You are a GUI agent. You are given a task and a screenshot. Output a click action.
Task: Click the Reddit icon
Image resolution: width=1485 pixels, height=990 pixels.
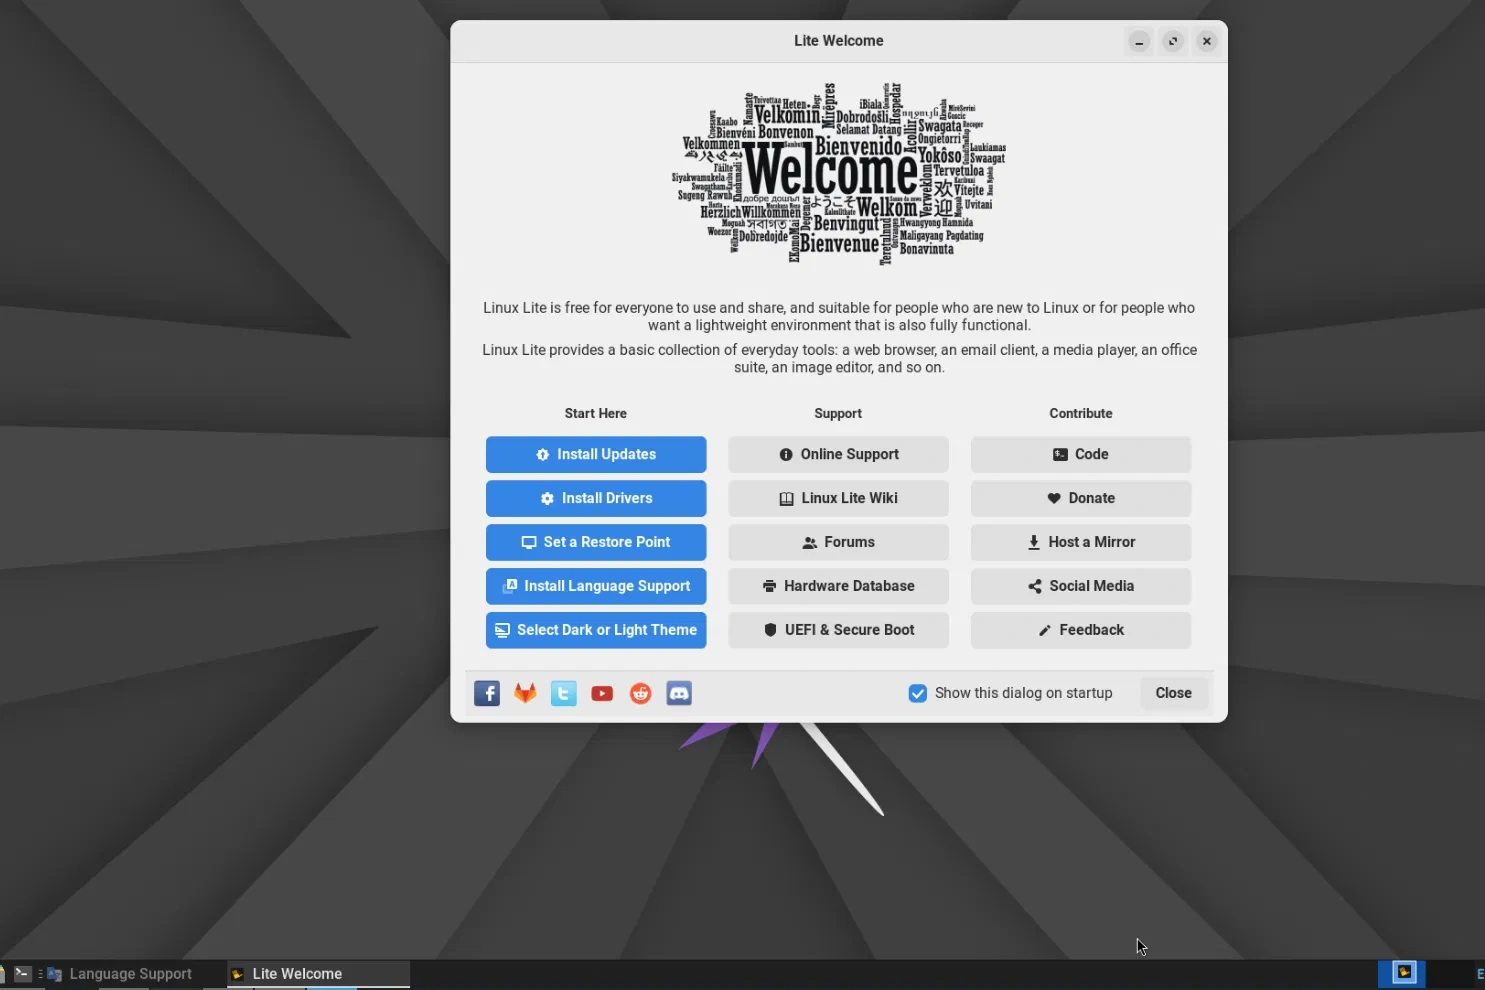click(640, 693)
